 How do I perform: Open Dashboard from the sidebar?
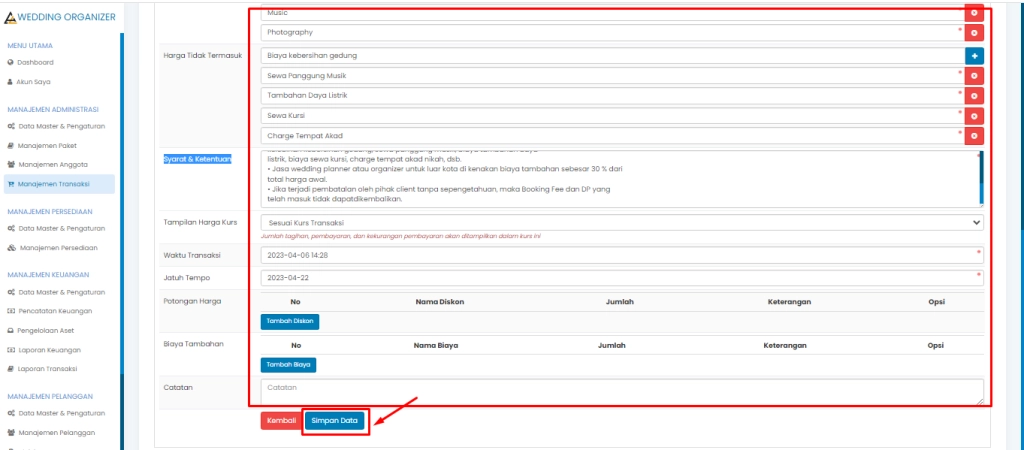point(36,62)
